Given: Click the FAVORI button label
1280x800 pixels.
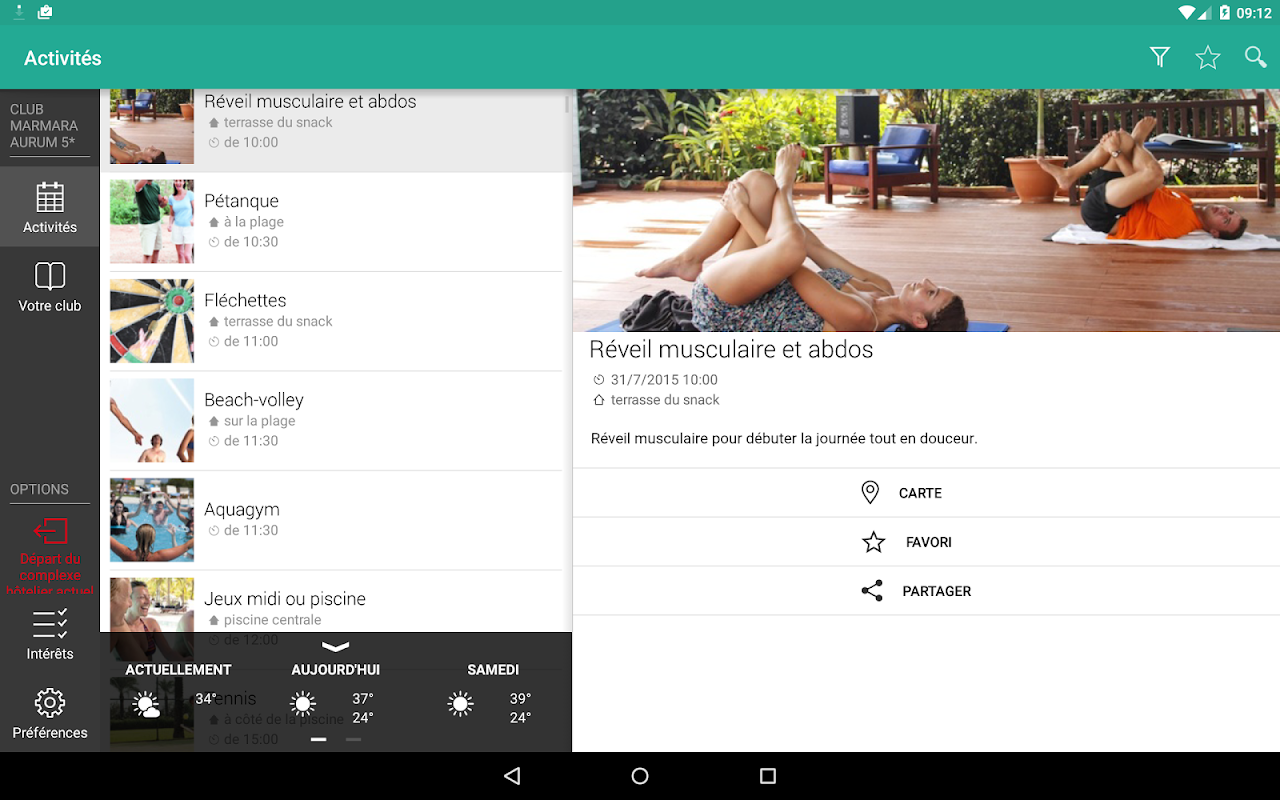Looking at the screenshot, I should (x=928, y=542).
